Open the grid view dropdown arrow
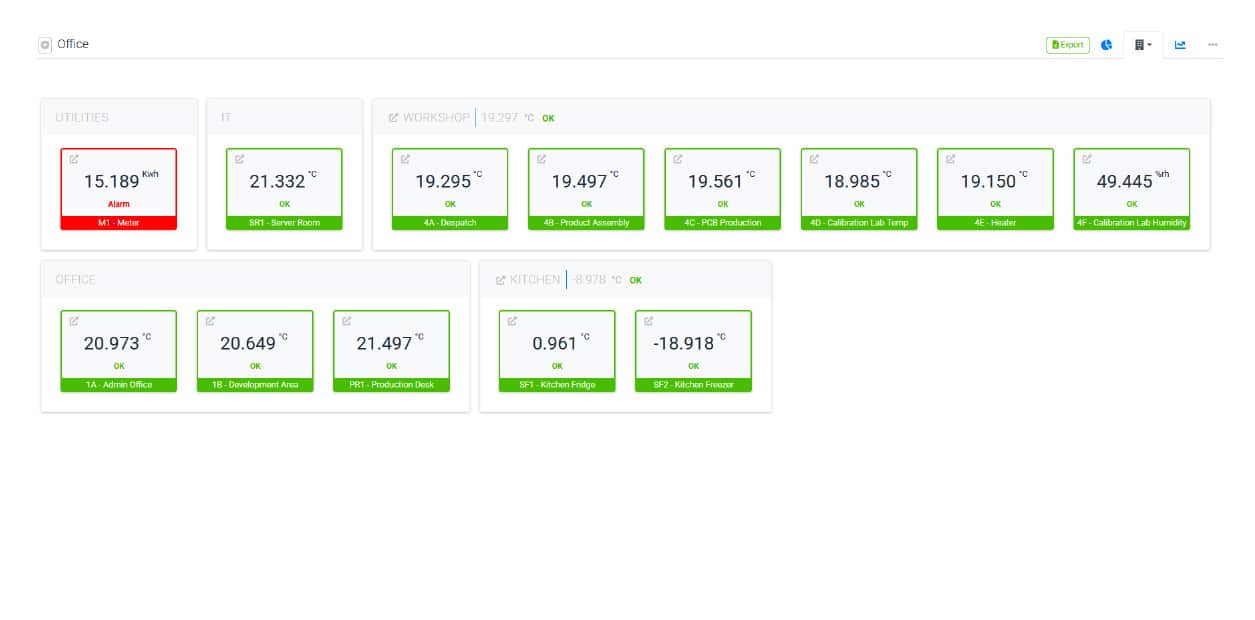 click(1150, 45)
